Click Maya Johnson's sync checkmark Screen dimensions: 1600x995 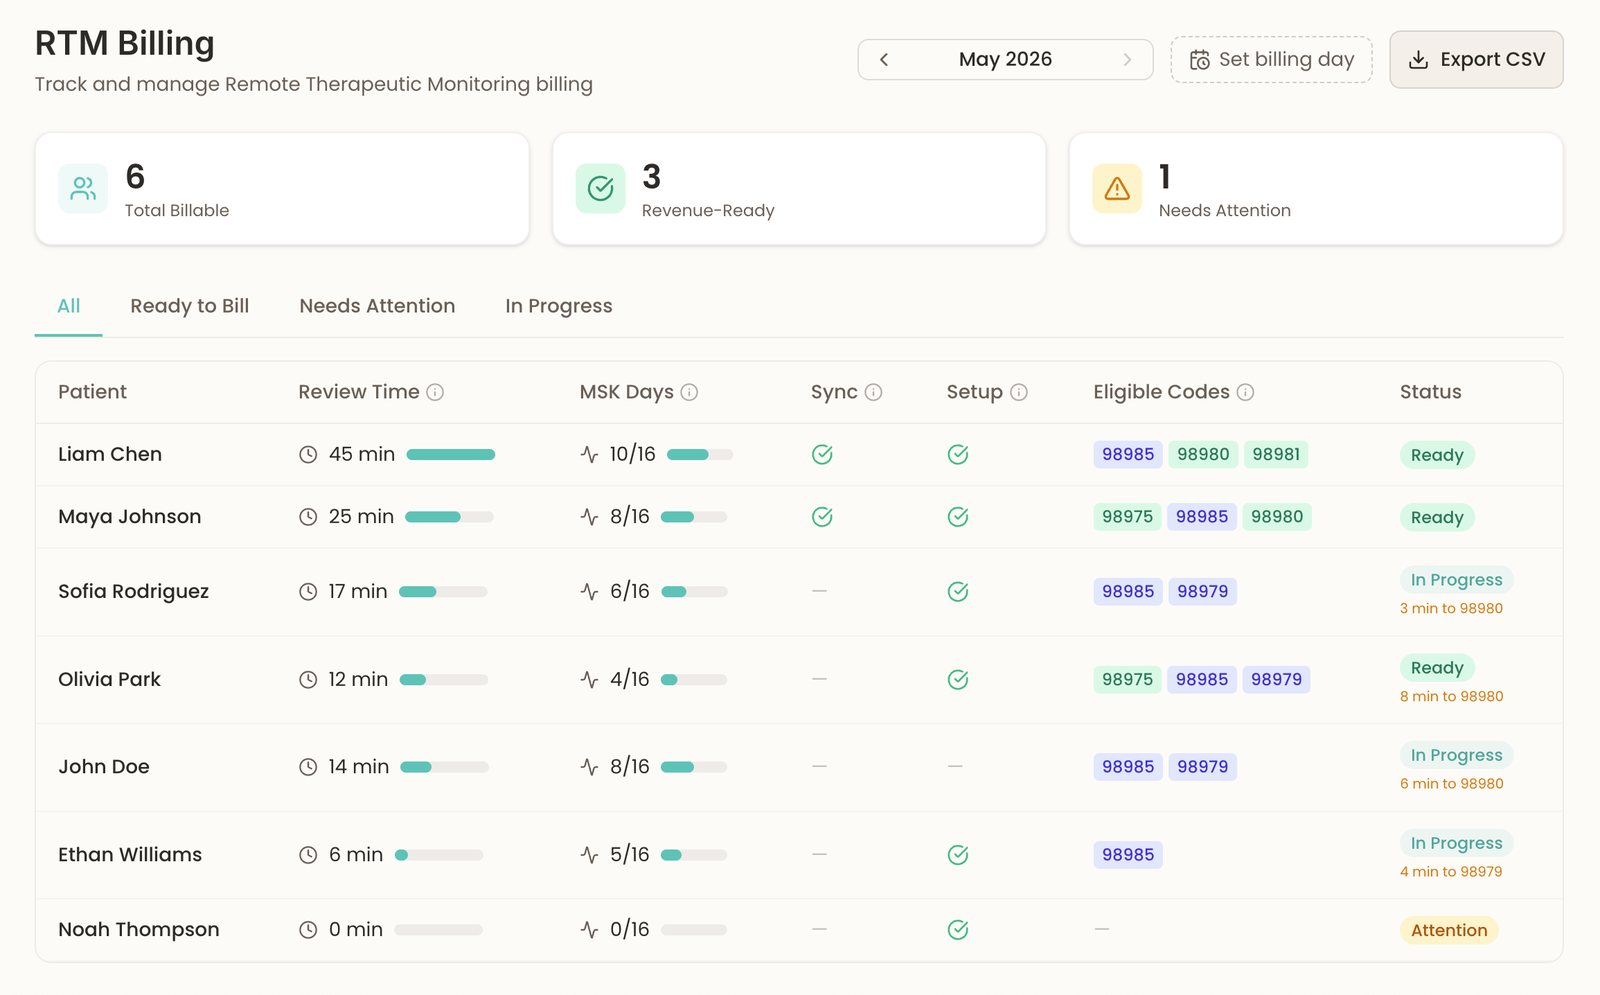pos(822,517)
